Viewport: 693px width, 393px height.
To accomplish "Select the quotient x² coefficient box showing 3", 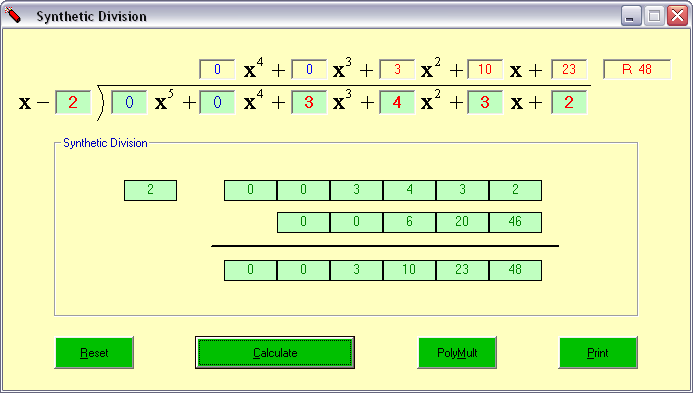I will (397, 69).
